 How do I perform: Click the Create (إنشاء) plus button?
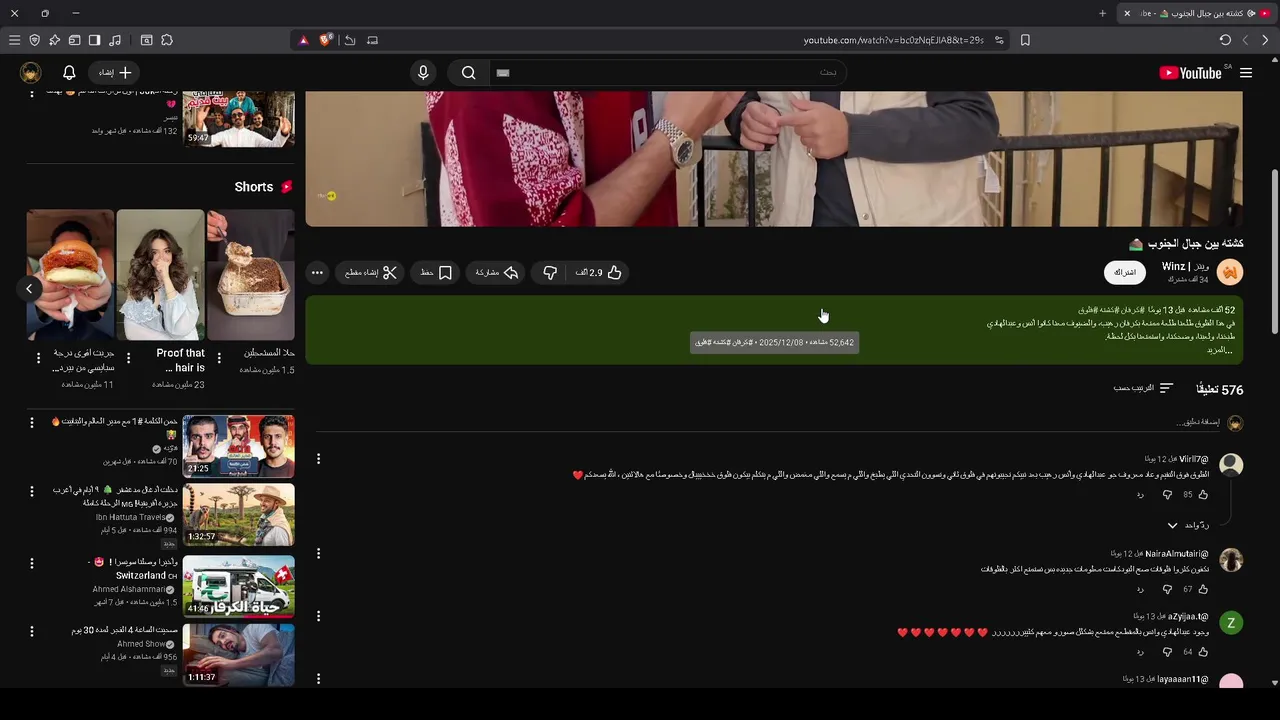[115, 73]
